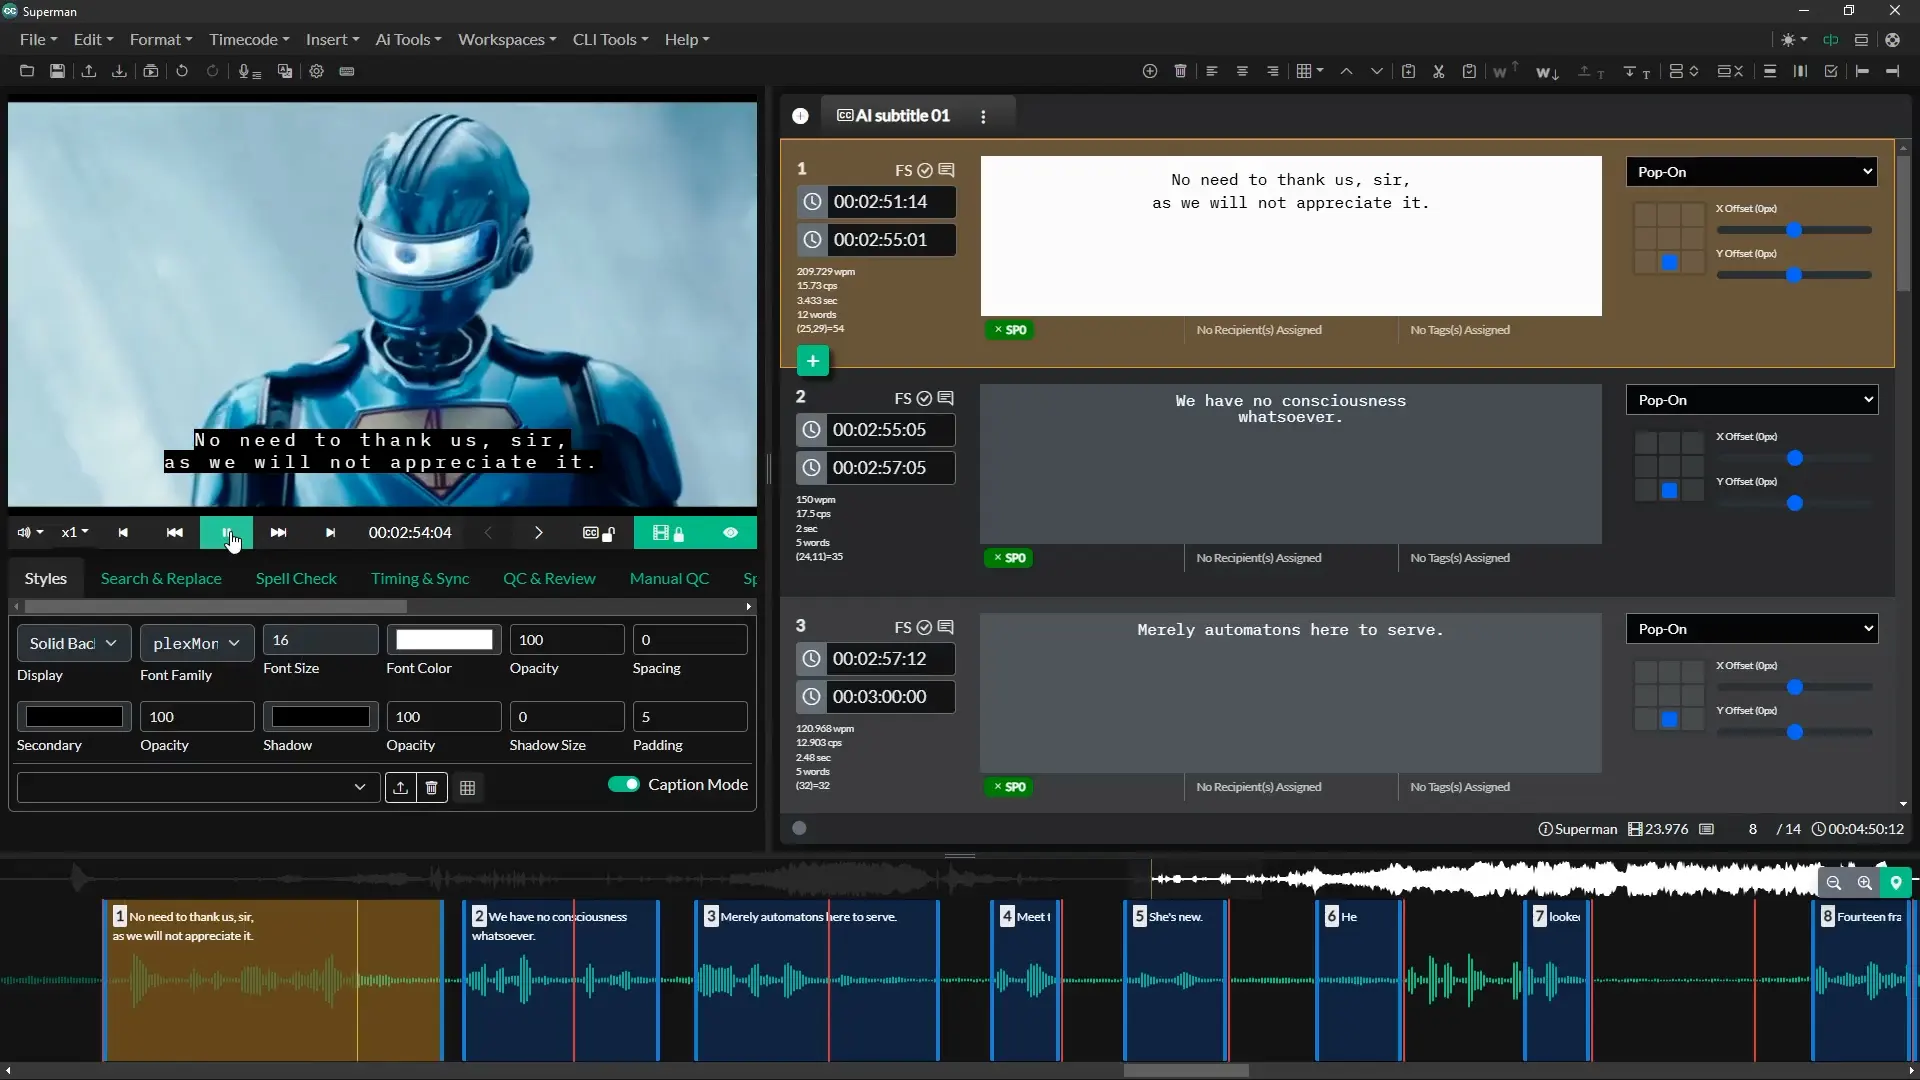Open the playback speed x1 dropdown
1920x1080 pixels.
click(x=75, y=533)
